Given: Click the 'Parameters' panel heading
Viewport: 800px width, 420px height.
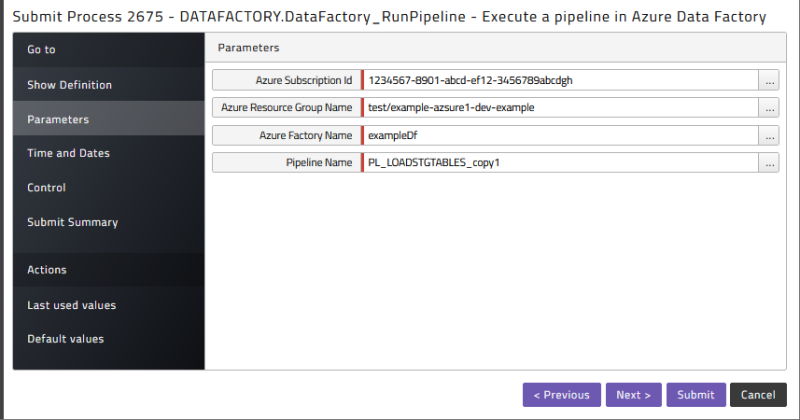Looking at the screenshot, I should click(x=248, y=47).
